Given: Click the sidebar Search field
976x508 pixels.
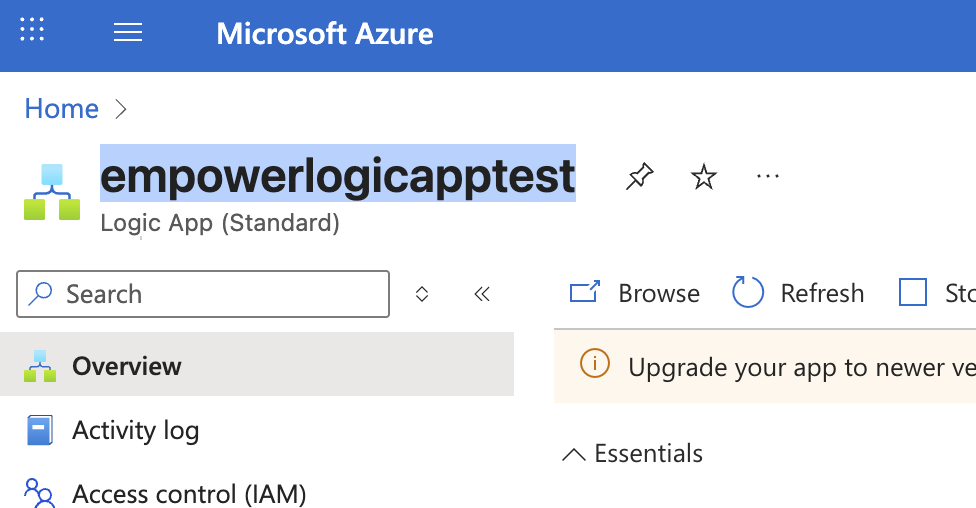Looking at the screenshot, I should pos(203,294).
